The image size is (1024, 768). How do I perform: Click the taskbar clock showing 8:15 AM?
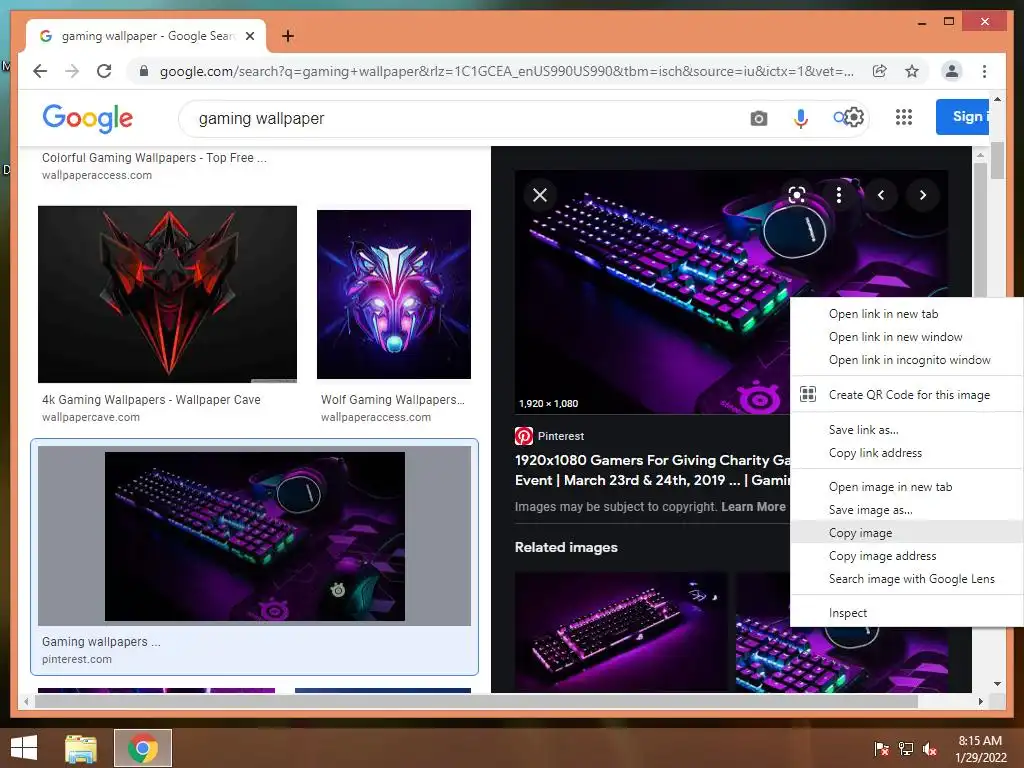pos(980,749)
